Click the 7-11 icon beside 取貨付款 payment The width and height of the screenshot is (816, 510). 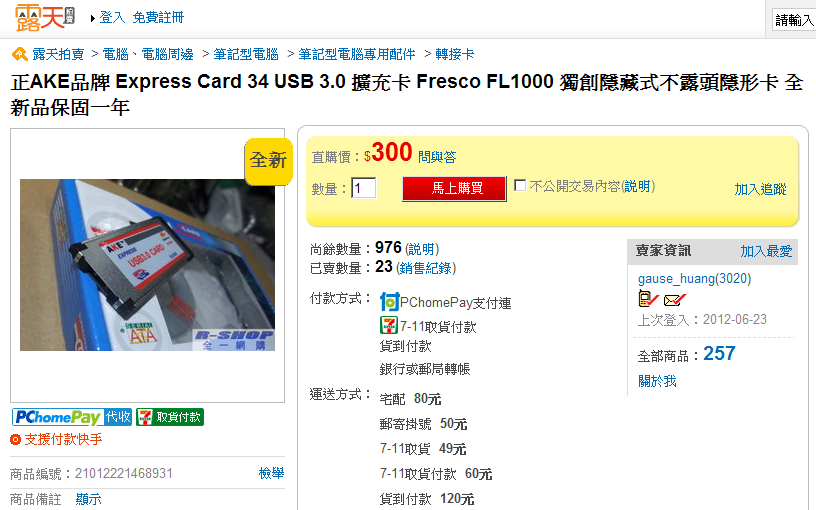pos(389,326)
